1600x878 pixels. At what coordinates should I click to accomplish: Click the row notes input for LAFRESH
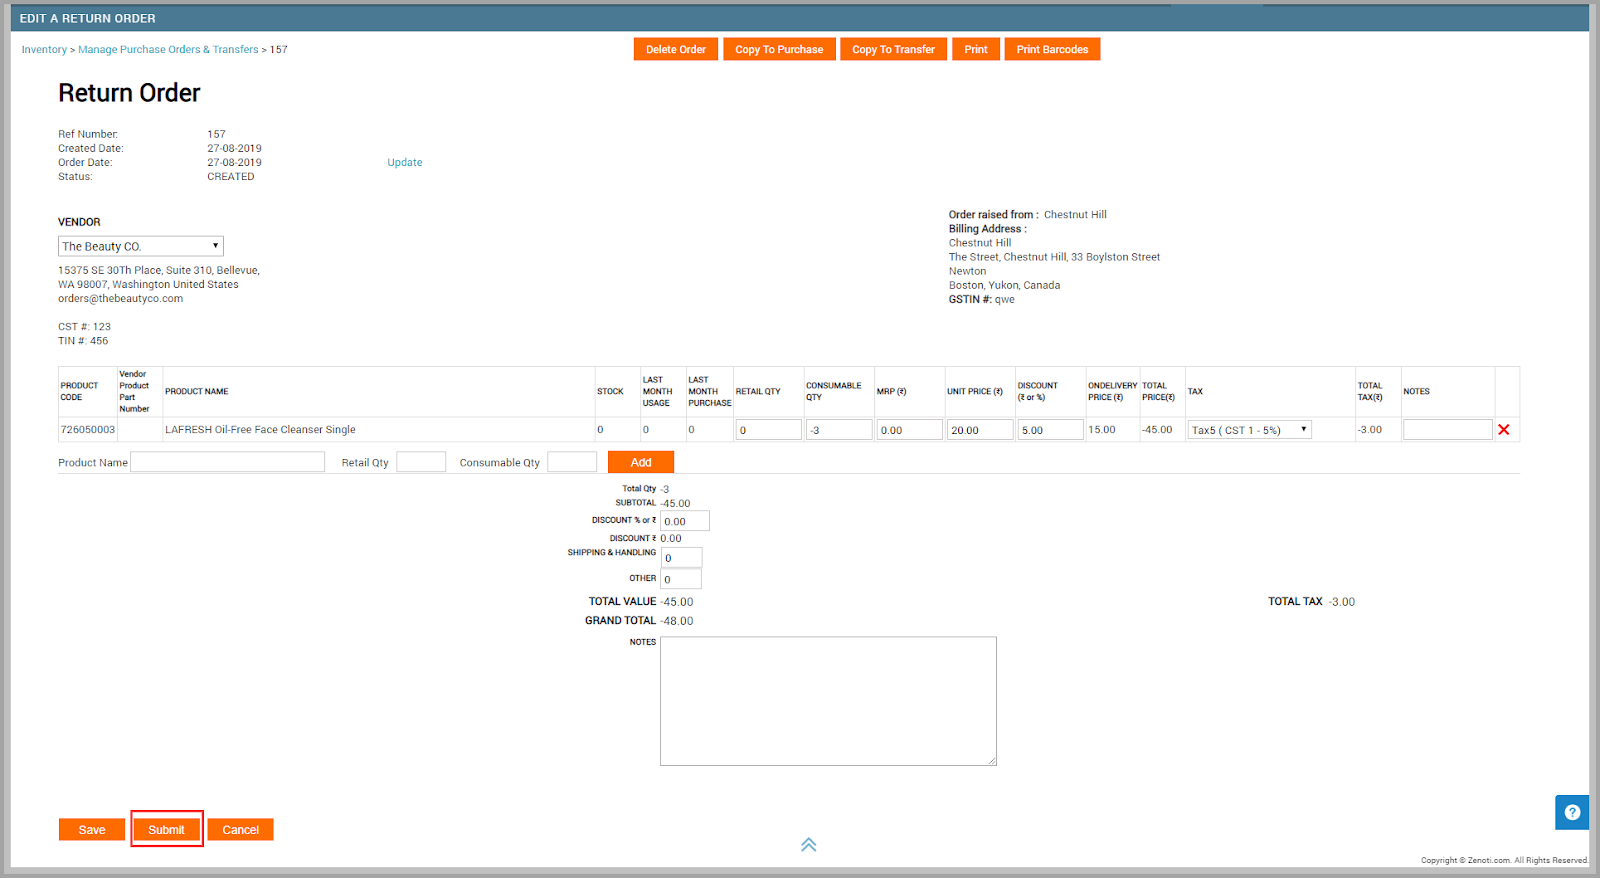pyautogui.click(x=1448, y=430)
